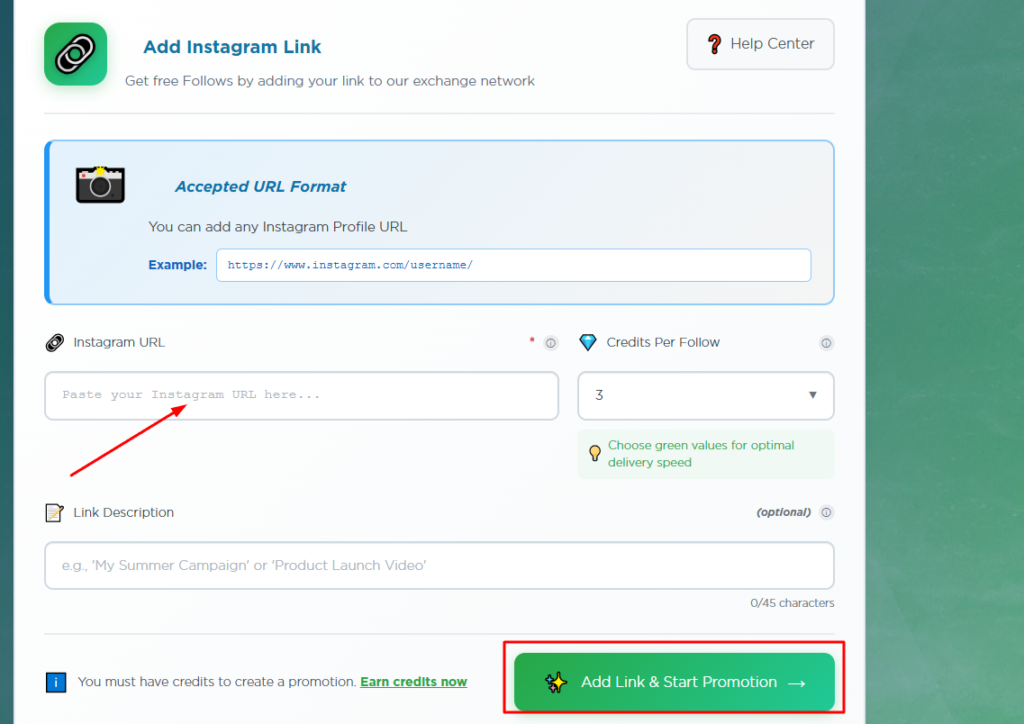Click Add Link & Start Promotion
This screenshot has width=1024, height=724.
coord(673,681)
